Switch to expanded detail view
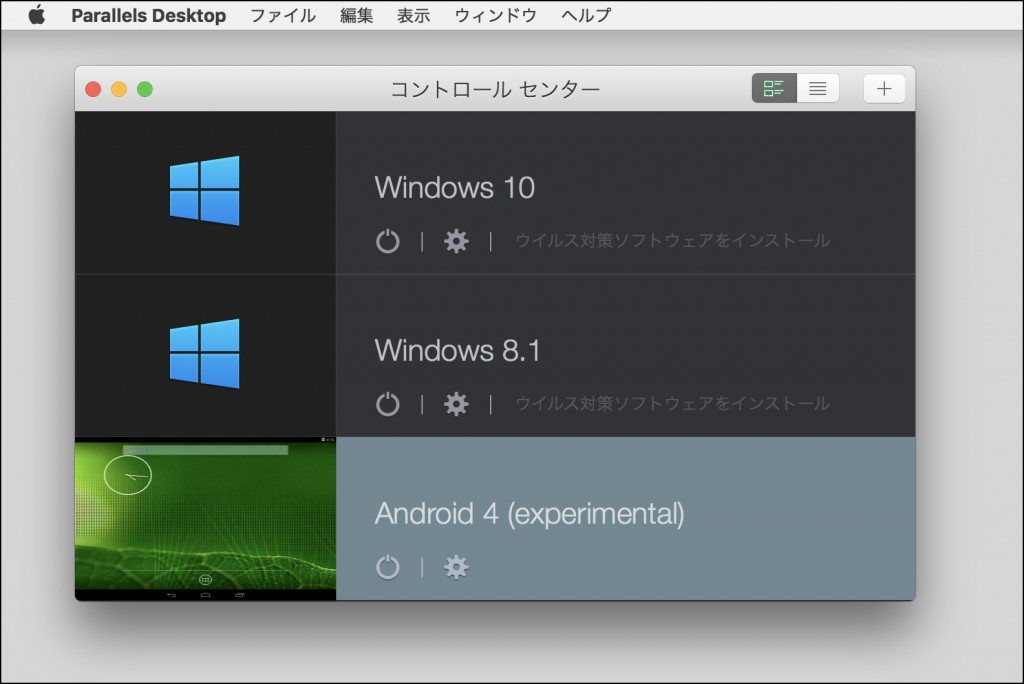Image resolution: width=1024 pixels, height=684 pixels. pos(774,89)
